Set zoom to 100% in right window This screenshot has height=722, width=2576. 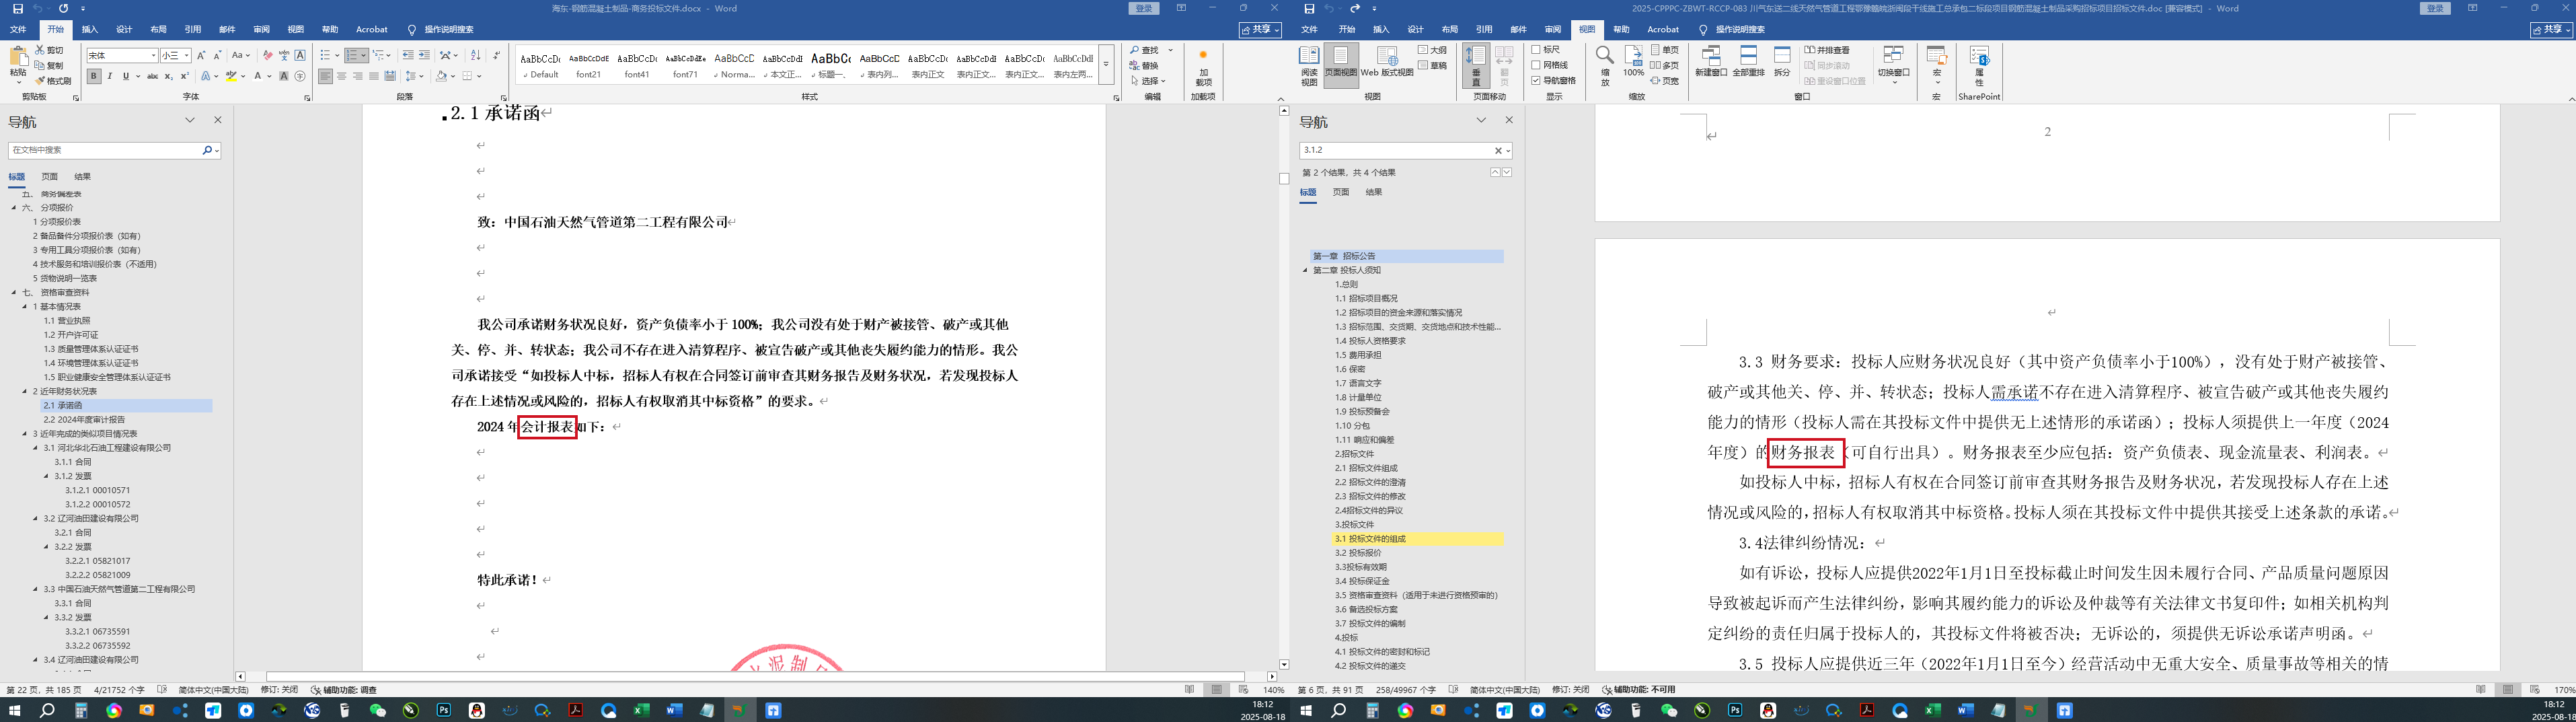(x=1633, y=62)
